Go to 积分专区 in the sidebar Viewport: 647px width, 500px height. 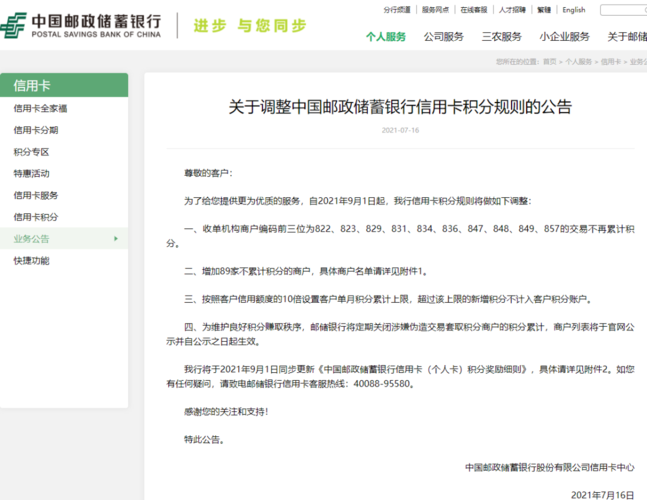[31, 152]
